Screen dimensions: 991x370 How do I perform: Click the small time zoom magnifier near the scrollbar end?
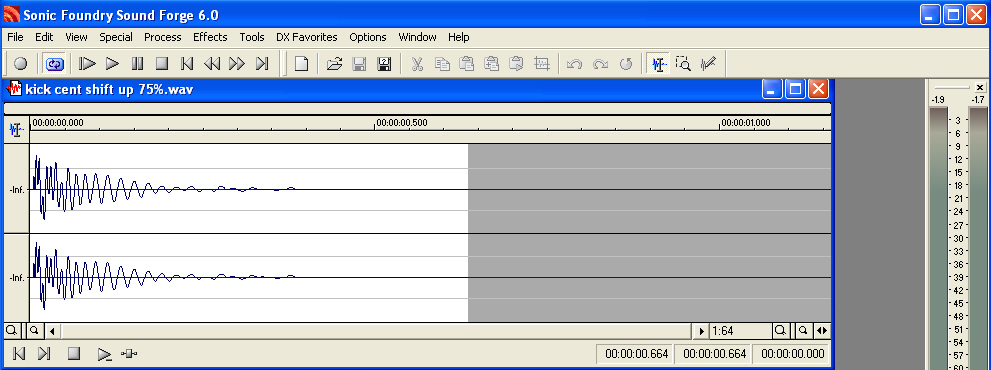click(x=802, y=330)
